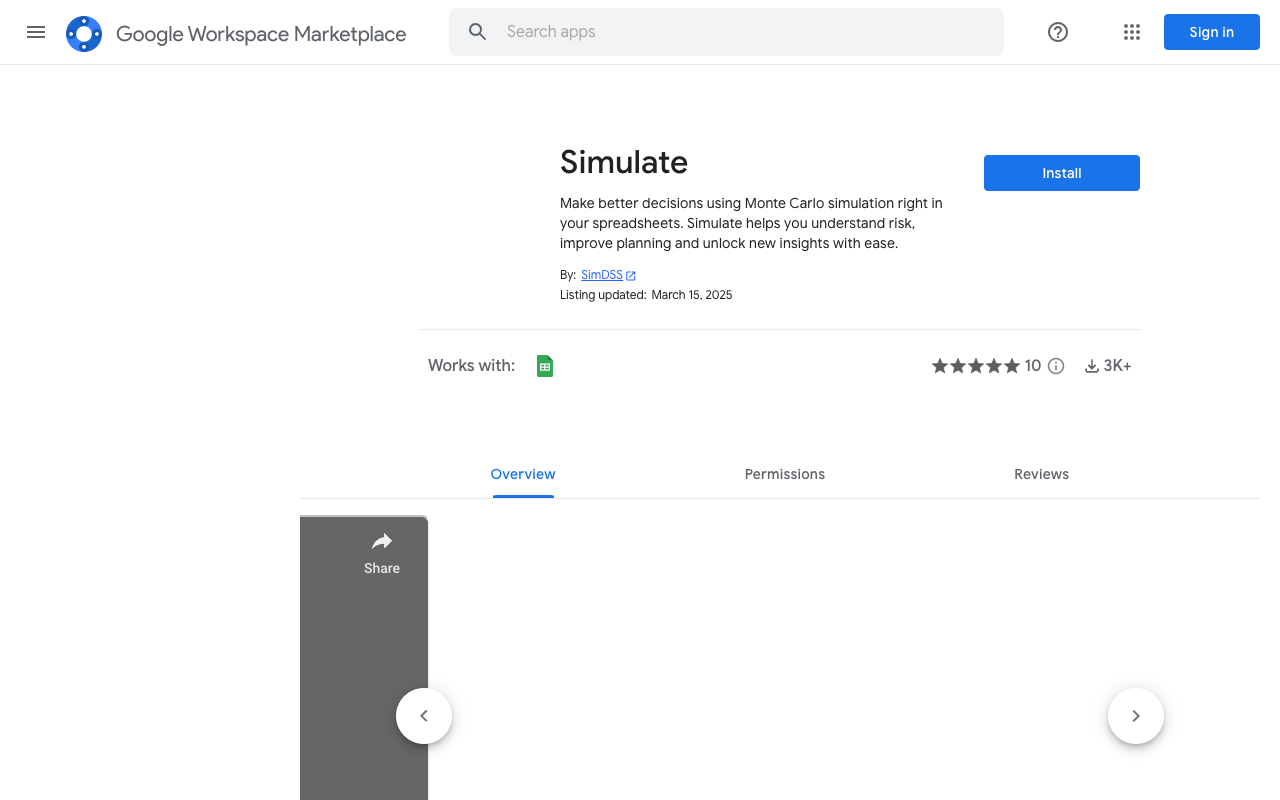
Task: Open the SimDSS developer link
Action: coord(602,275)
